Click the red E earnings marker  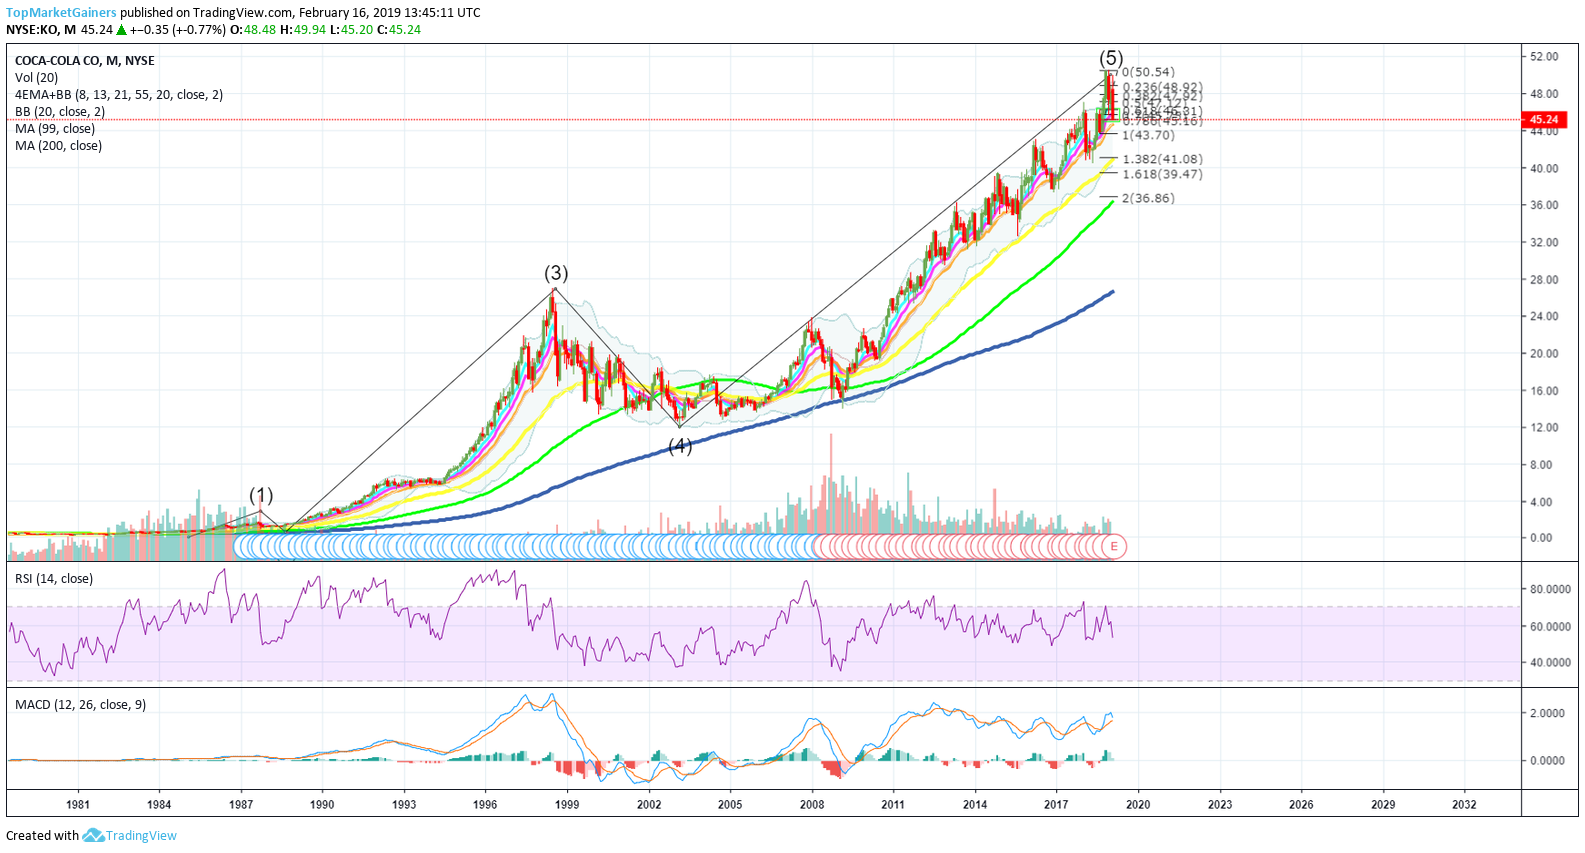(x=1115, y=546)
